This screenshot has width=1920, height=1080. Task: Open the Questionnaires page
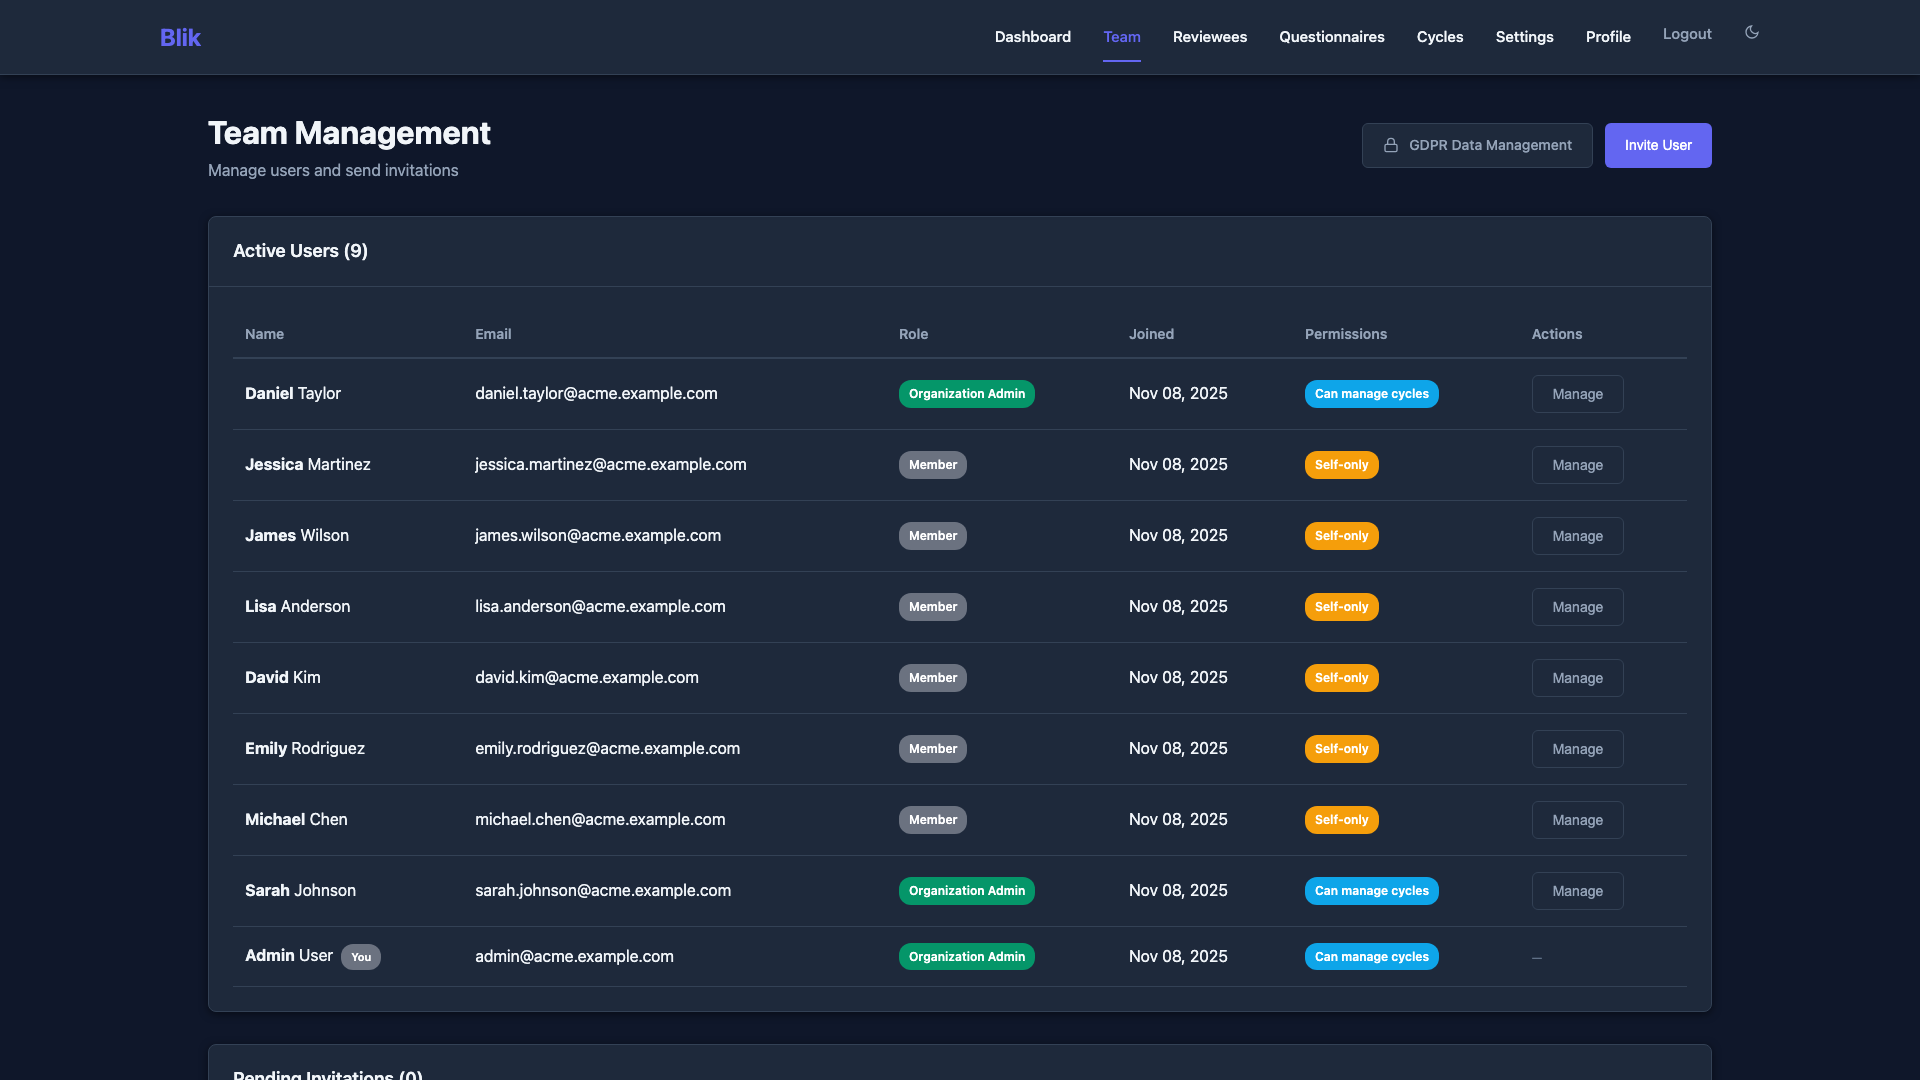coord(1331,36)
